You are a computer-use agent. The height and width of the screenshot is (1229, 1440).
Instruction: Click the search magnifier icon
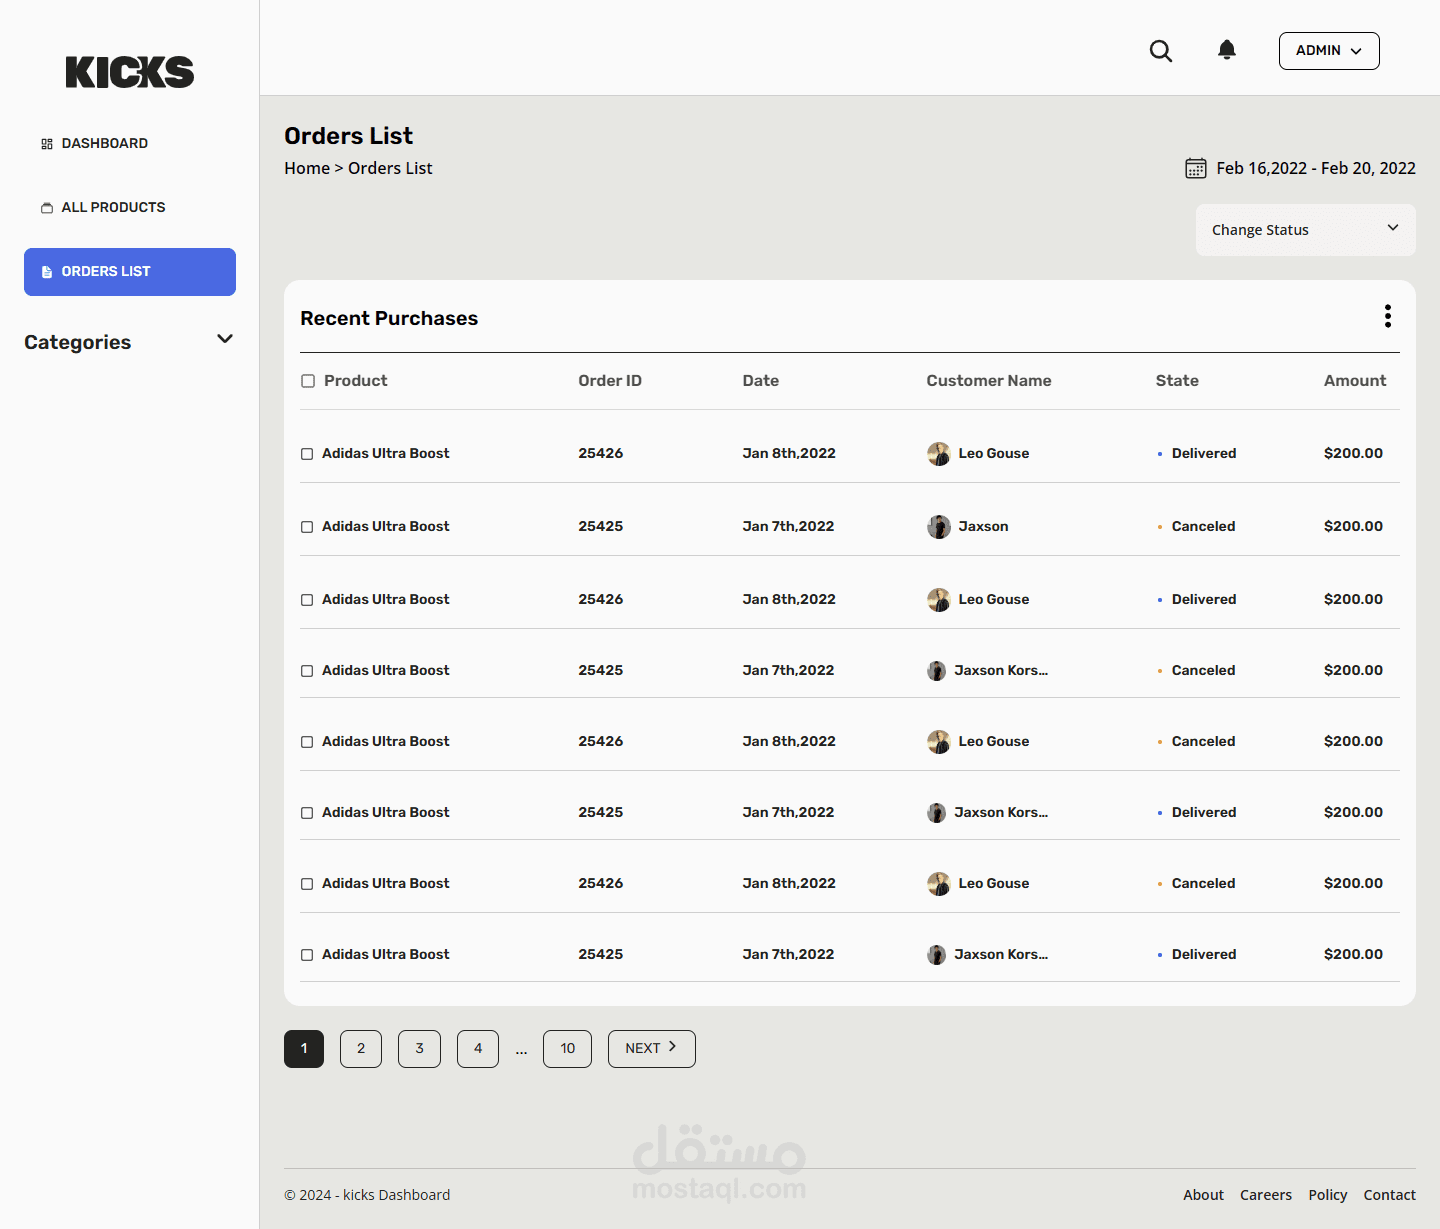(x=1160, y=51)
